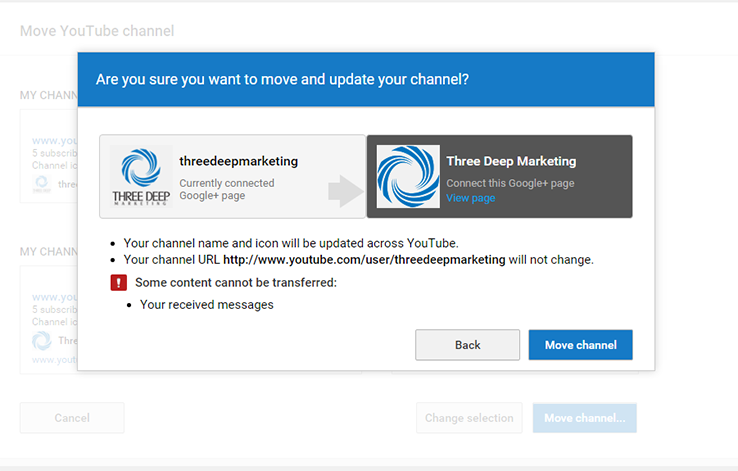Open the View page link
Image resolution: width=738 pixels, height=471 pixels.
471,198
